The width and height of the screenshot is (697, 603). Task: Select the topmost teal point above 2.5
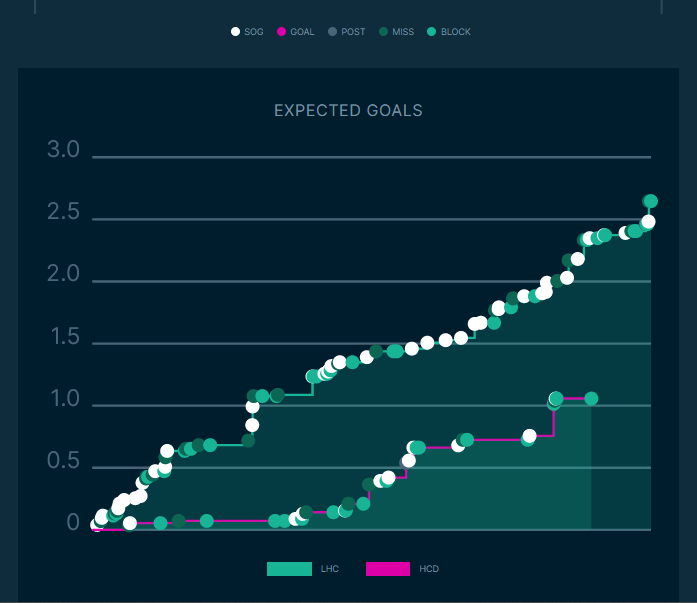pos(650,201)
